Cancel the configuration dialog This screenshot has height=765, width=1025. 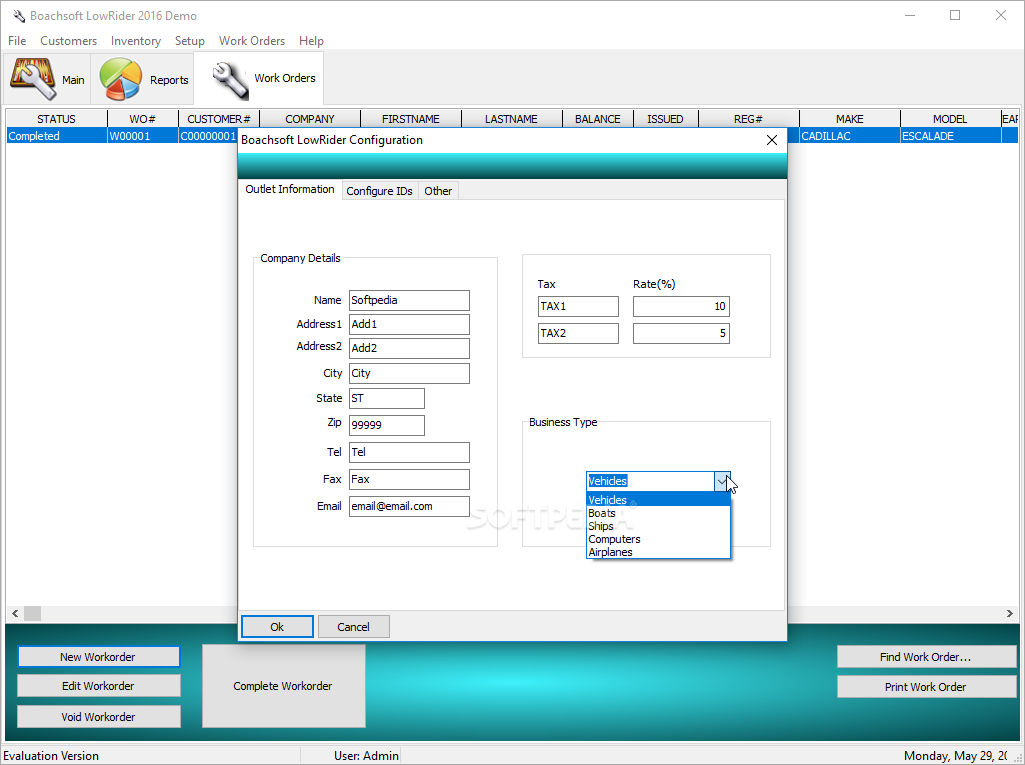[354, 626]
